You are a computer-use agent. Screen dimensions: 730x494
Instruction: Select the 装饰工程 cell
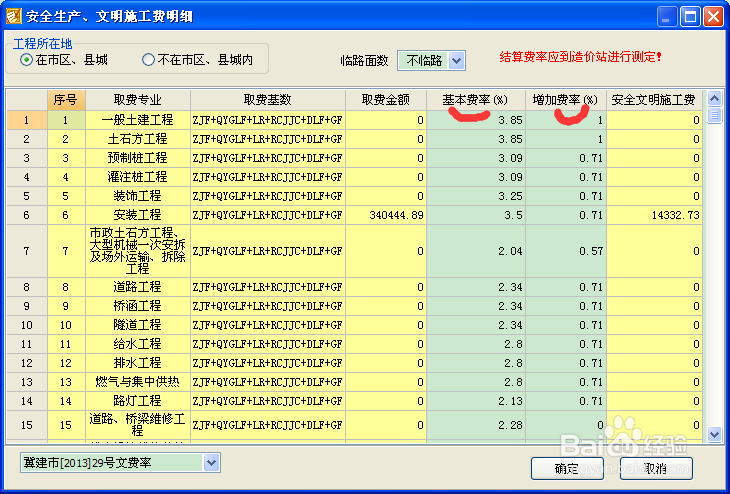point(138,196)
